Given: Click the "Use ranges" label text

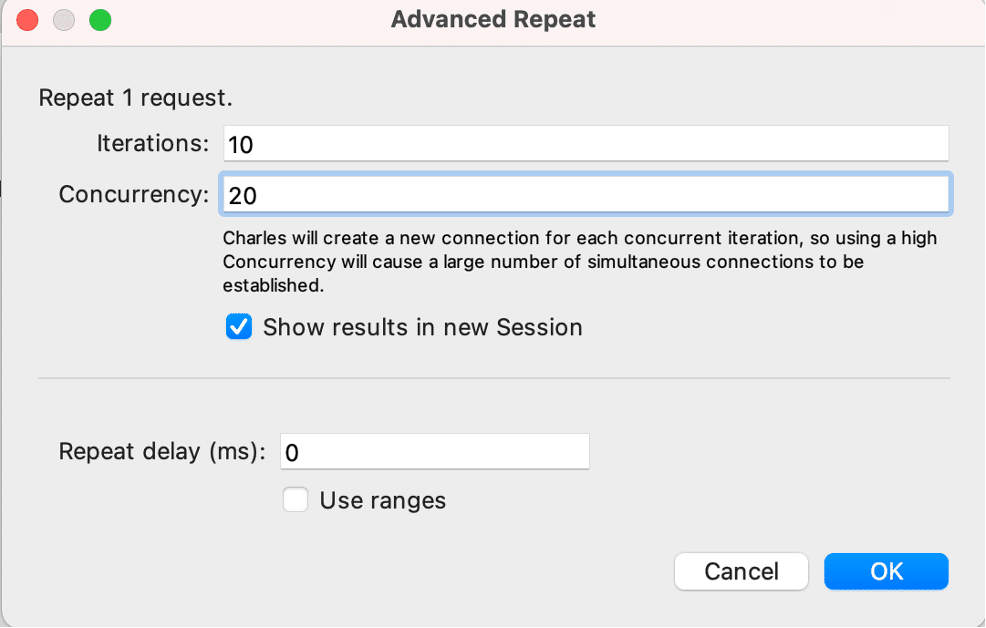Looking at the screenshot, I should (382, 500).
